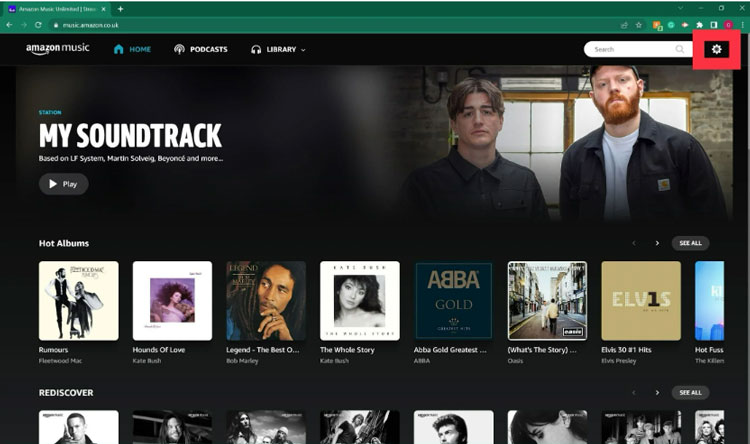Open the Chrome three-dot menu
Screen dimensions: 750x444
point(742,25)
